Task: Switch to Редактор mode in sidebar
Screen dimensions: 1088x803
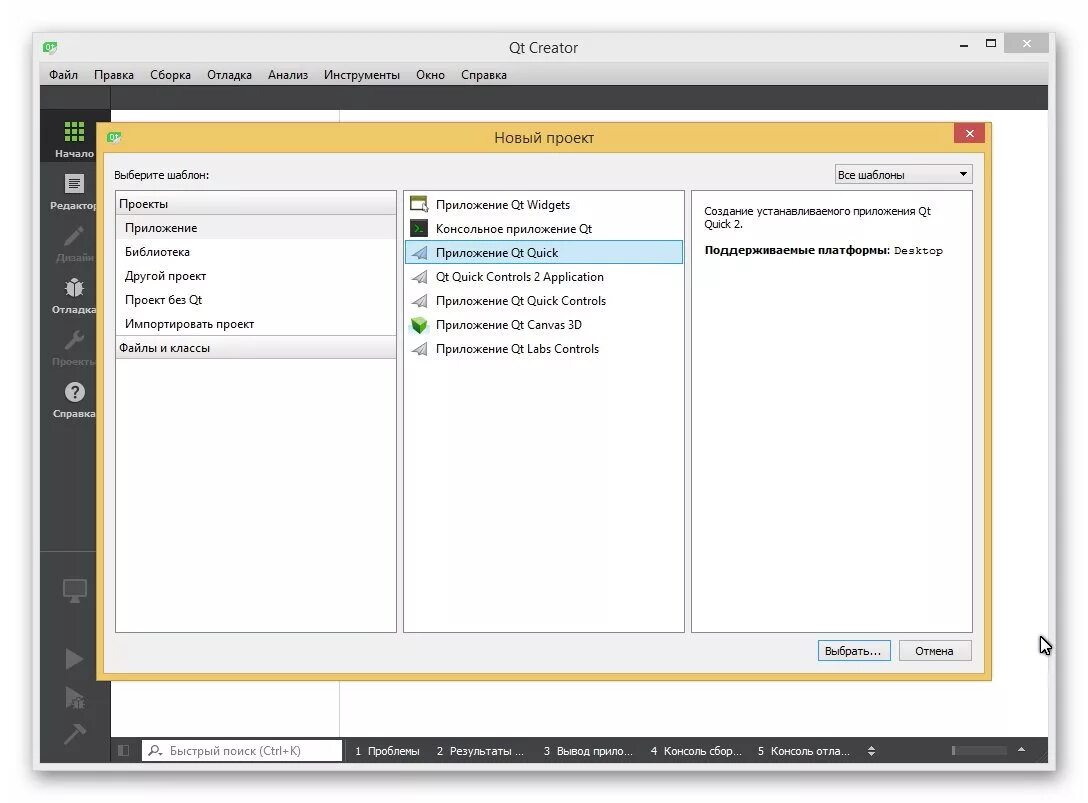Action: point(74,192)
